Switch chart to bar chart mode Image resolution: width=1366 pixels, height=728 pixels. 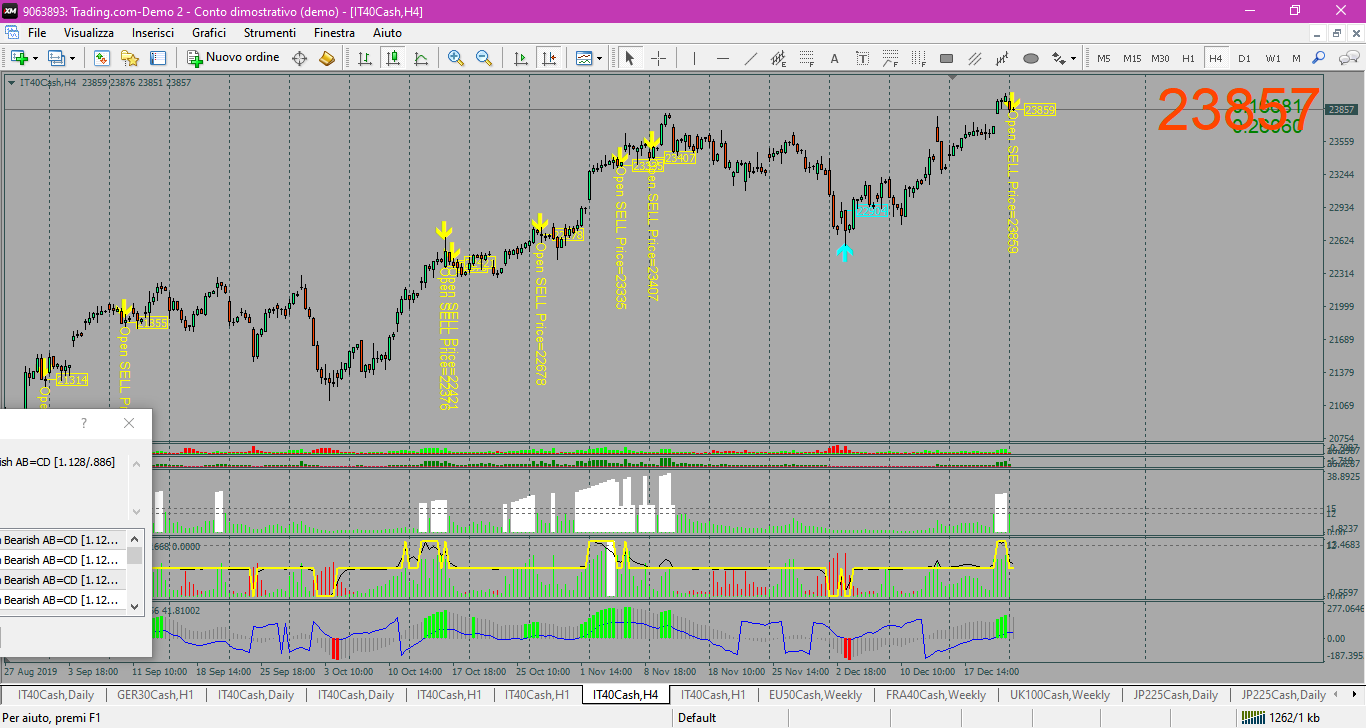(x=365, y=58)
